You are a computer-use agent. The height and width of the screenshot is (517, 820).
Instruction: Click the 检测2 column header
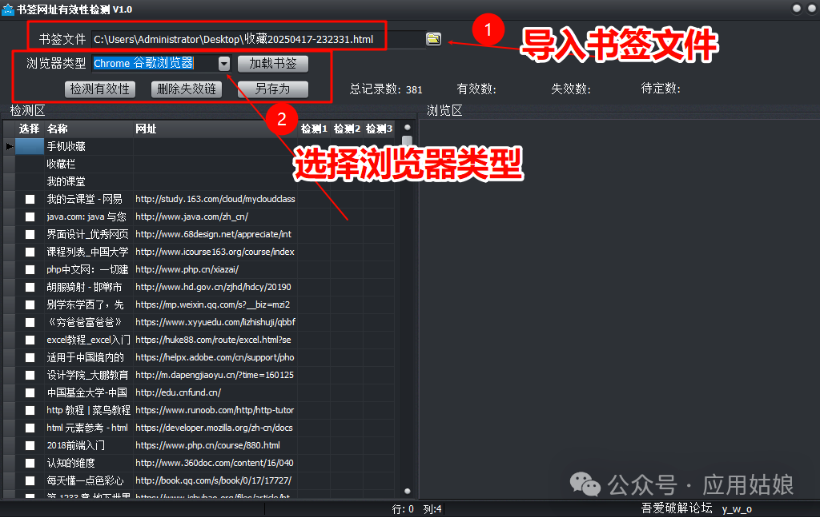pos(347,129)
